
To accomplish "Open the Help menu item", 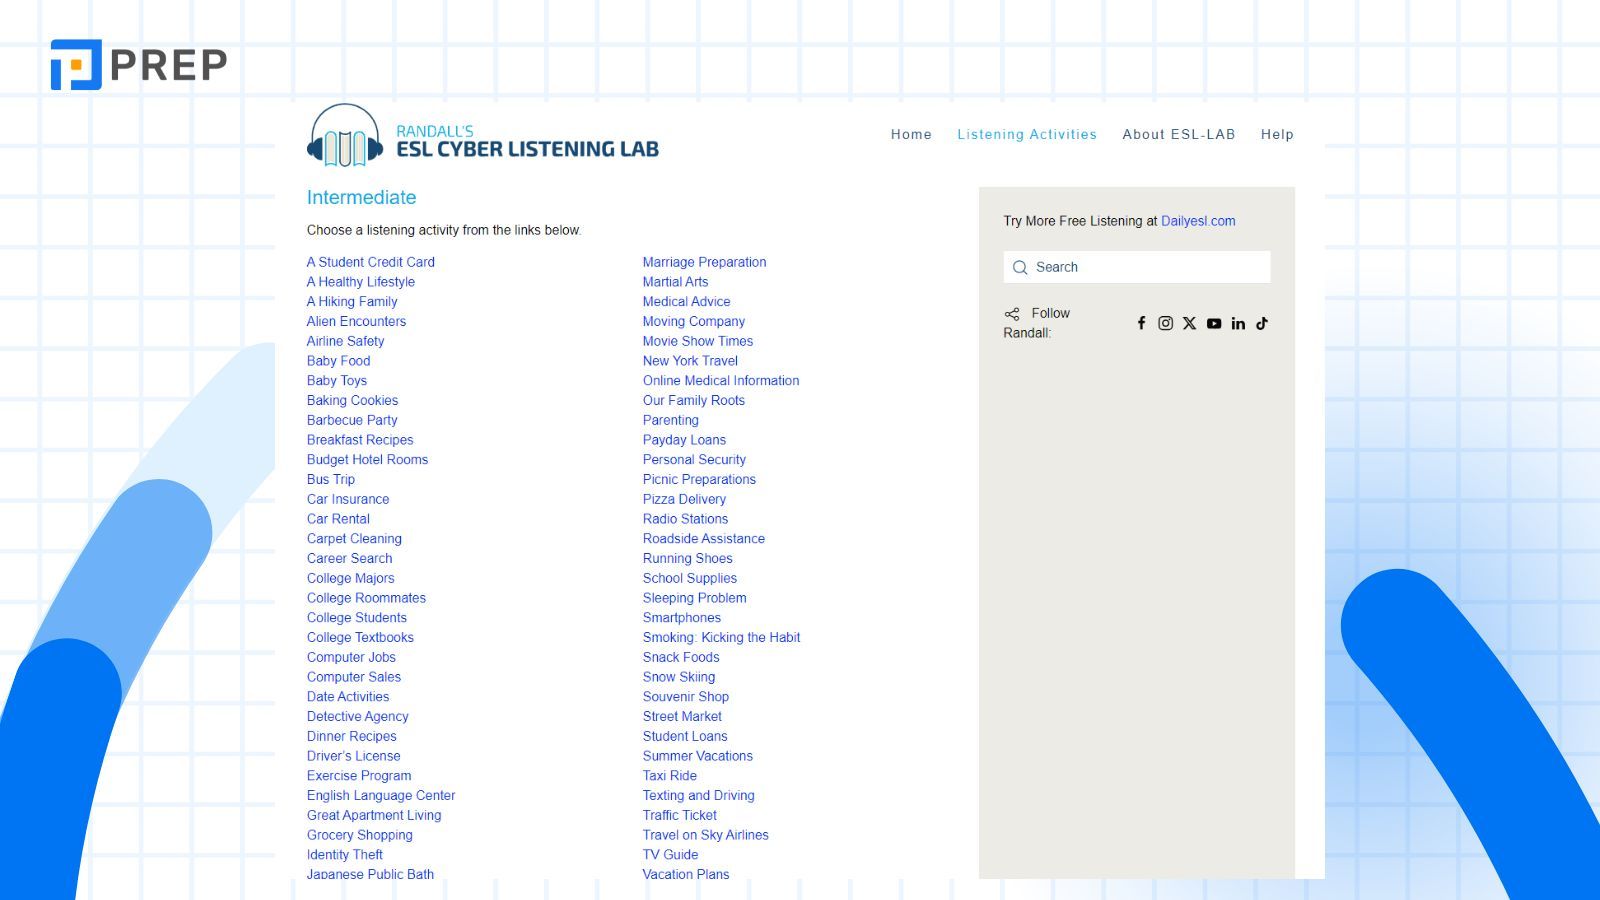I will coord(1277,134).
